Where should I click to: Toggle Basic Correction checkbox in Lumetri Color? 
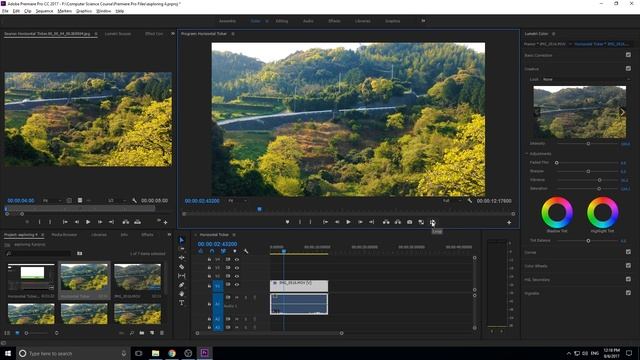pos(628,55)
